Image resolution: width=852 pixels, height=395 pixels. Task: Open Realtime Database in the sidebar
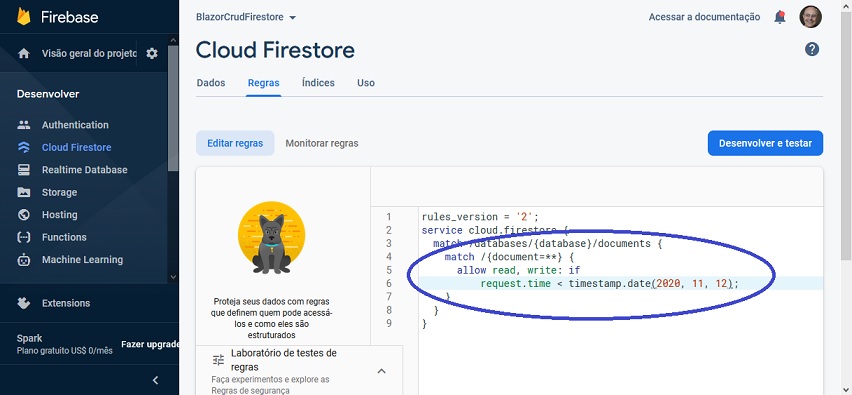pos(85,170)
